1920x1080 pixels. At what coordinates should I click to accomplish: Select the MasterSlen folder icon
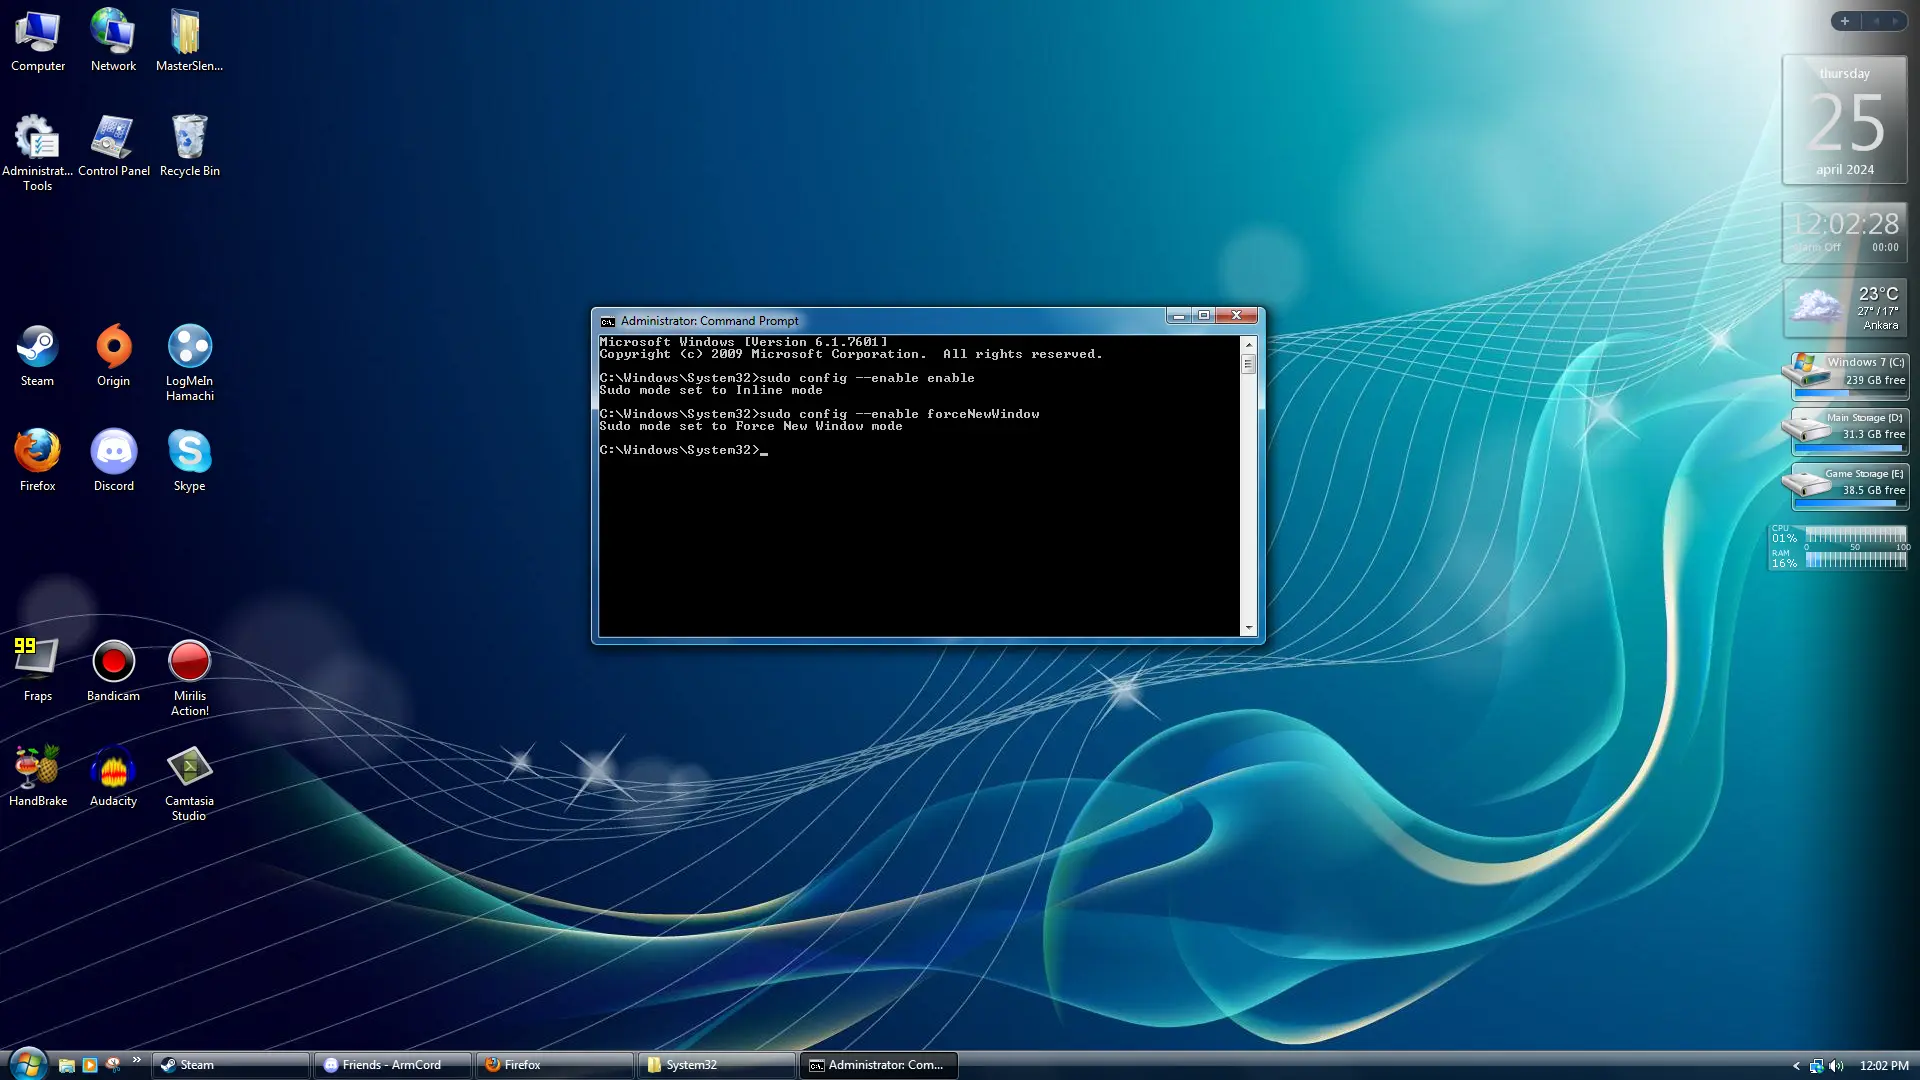pyautogui.click(x=189, y=40)
